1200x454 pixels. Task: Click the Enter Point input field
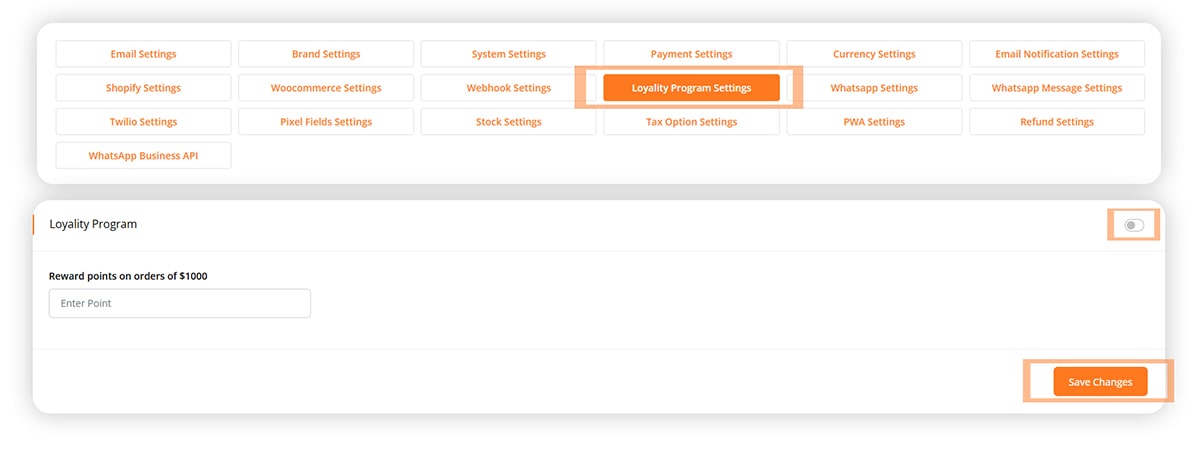point(180,303)
